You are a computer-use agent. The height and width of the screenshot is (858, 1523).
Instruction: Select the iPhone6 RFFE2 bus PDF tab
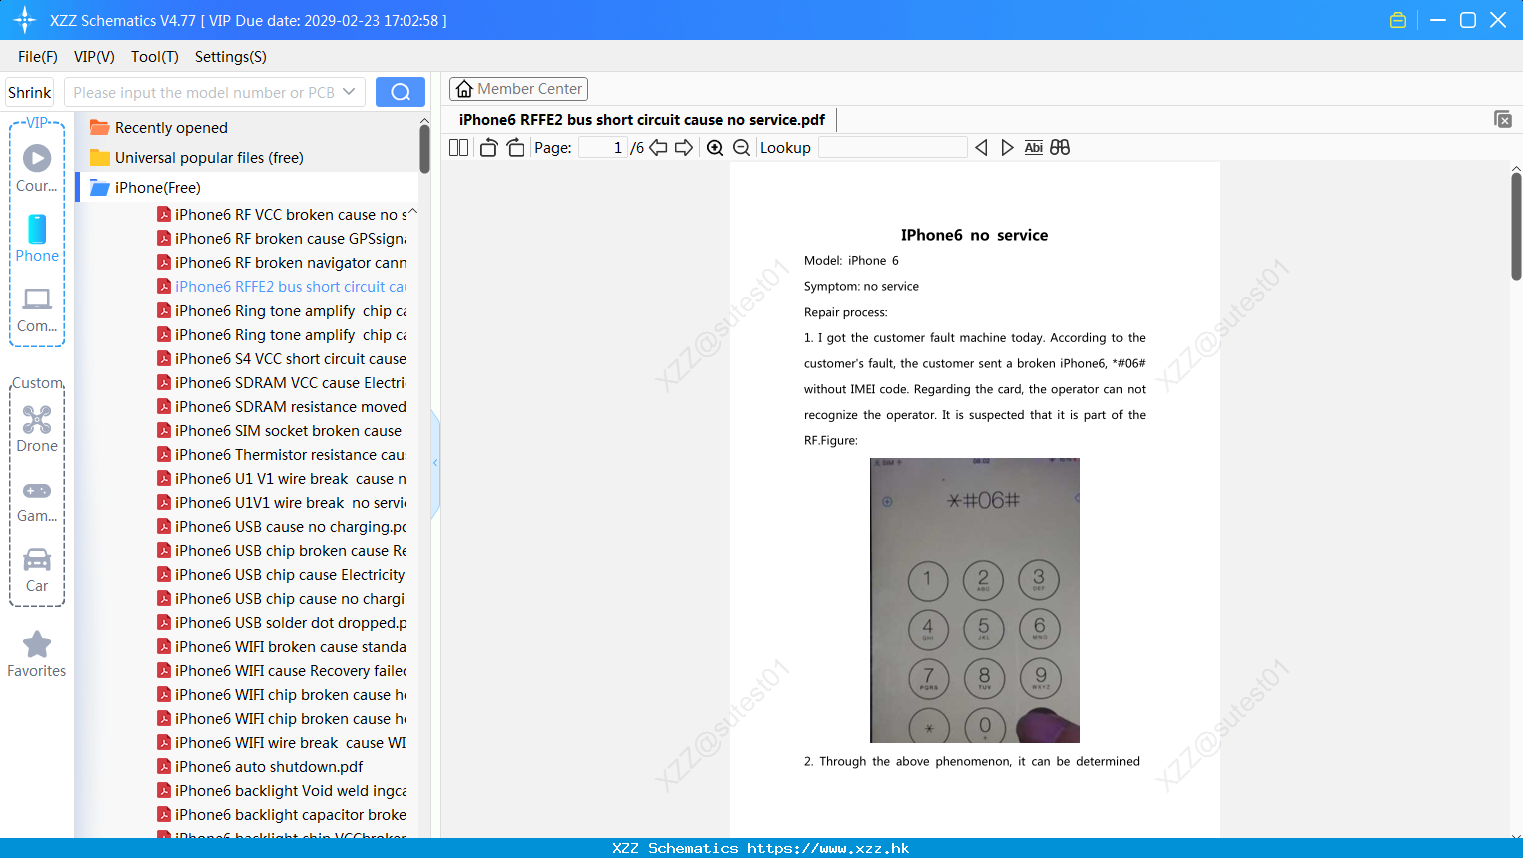[642, 120]
